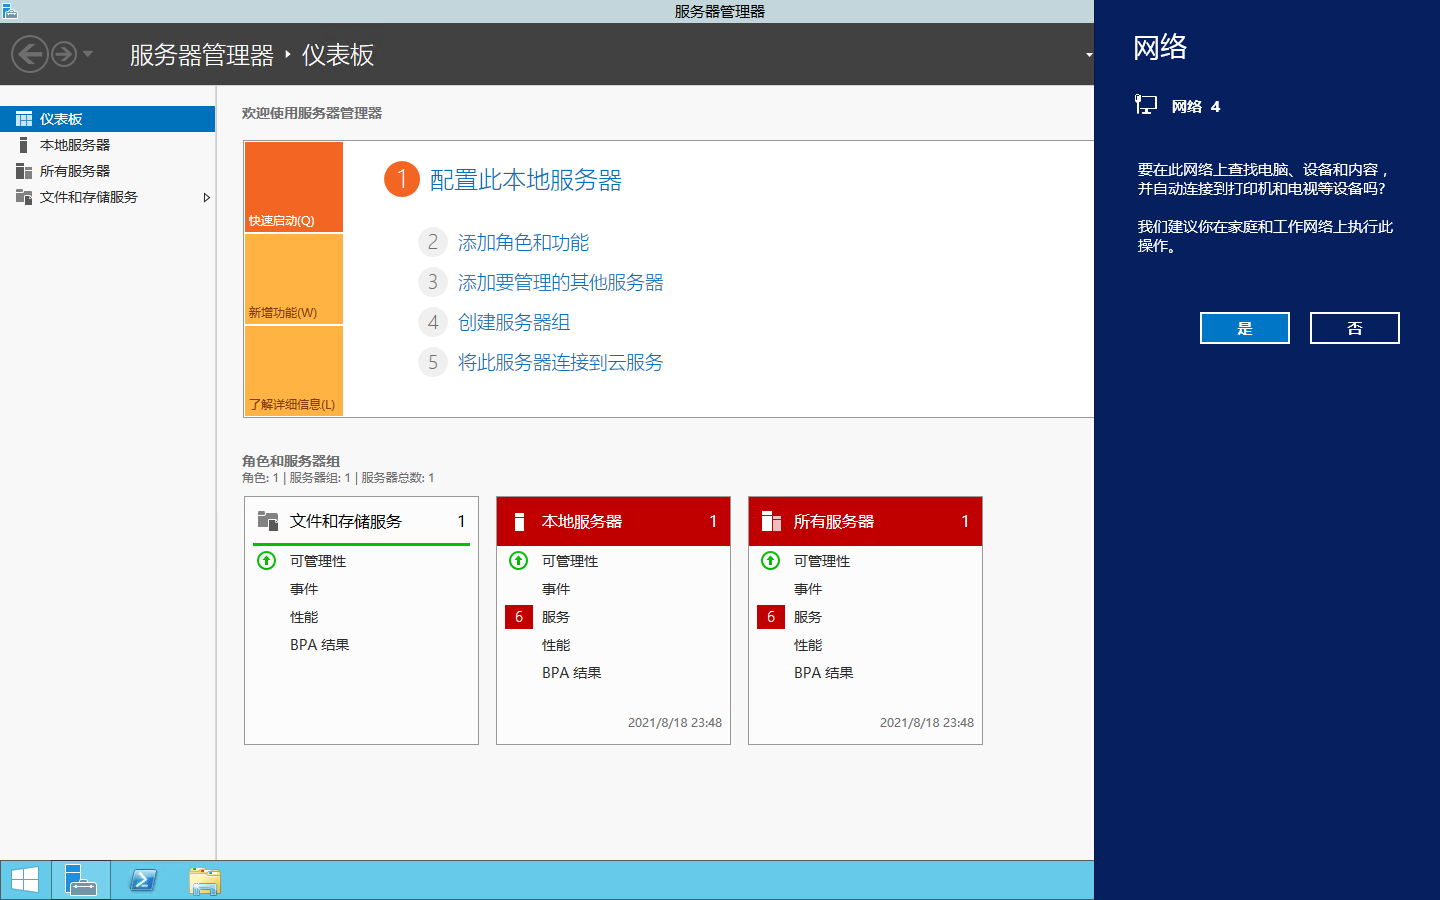
Task: Open 性能 in 文件和存储服务 tile
Action: tap(304, 617)
